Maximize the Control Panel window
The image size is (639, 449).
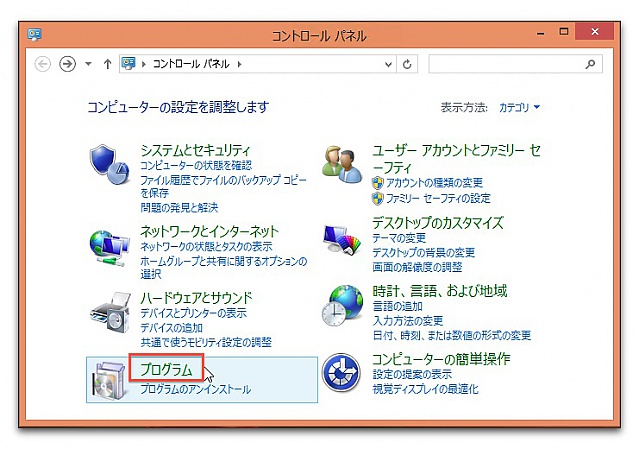(x=564, y=32)
